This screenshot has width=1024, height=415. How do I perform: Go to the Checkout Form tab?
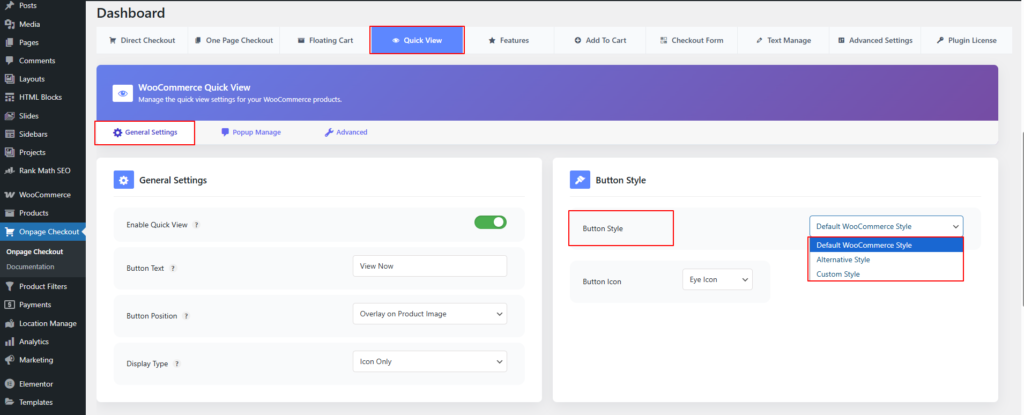tap(697, 40)
